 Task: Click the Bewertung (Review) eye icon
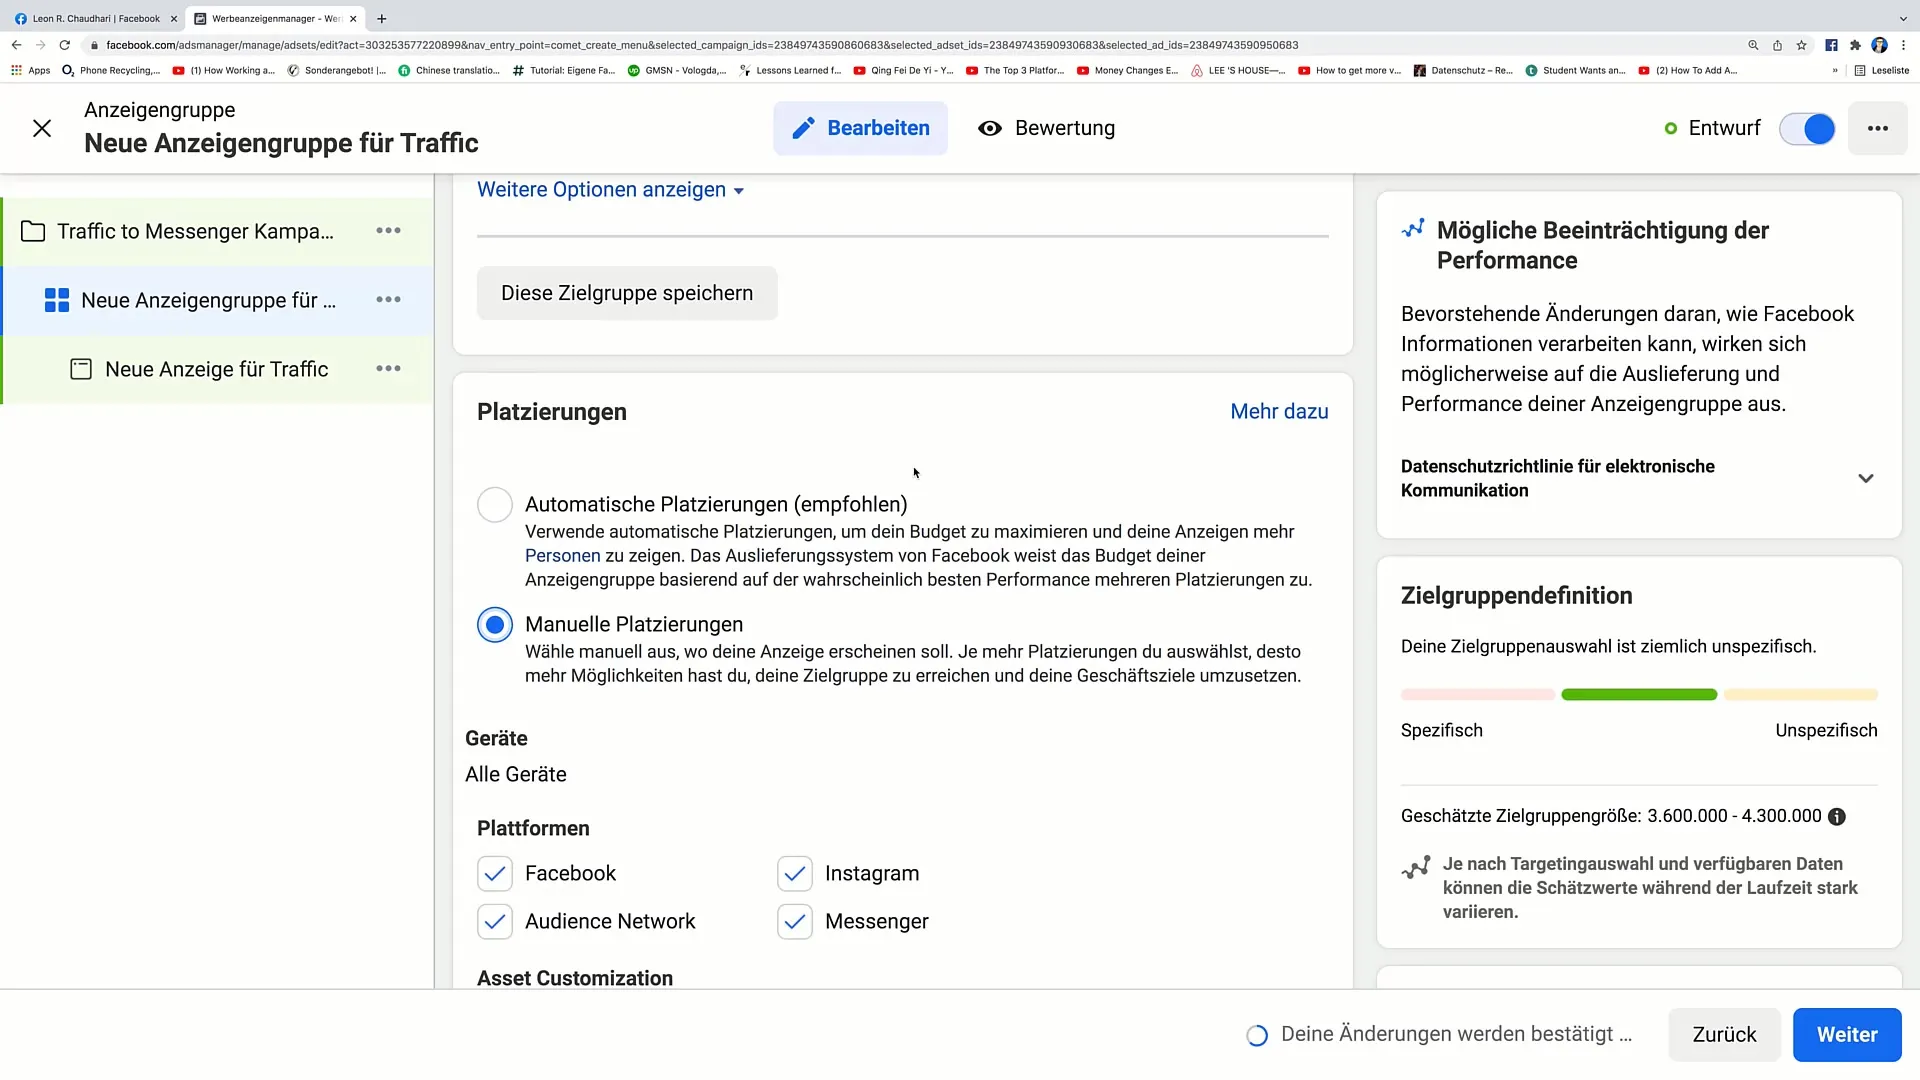click(x=990, y=128)
